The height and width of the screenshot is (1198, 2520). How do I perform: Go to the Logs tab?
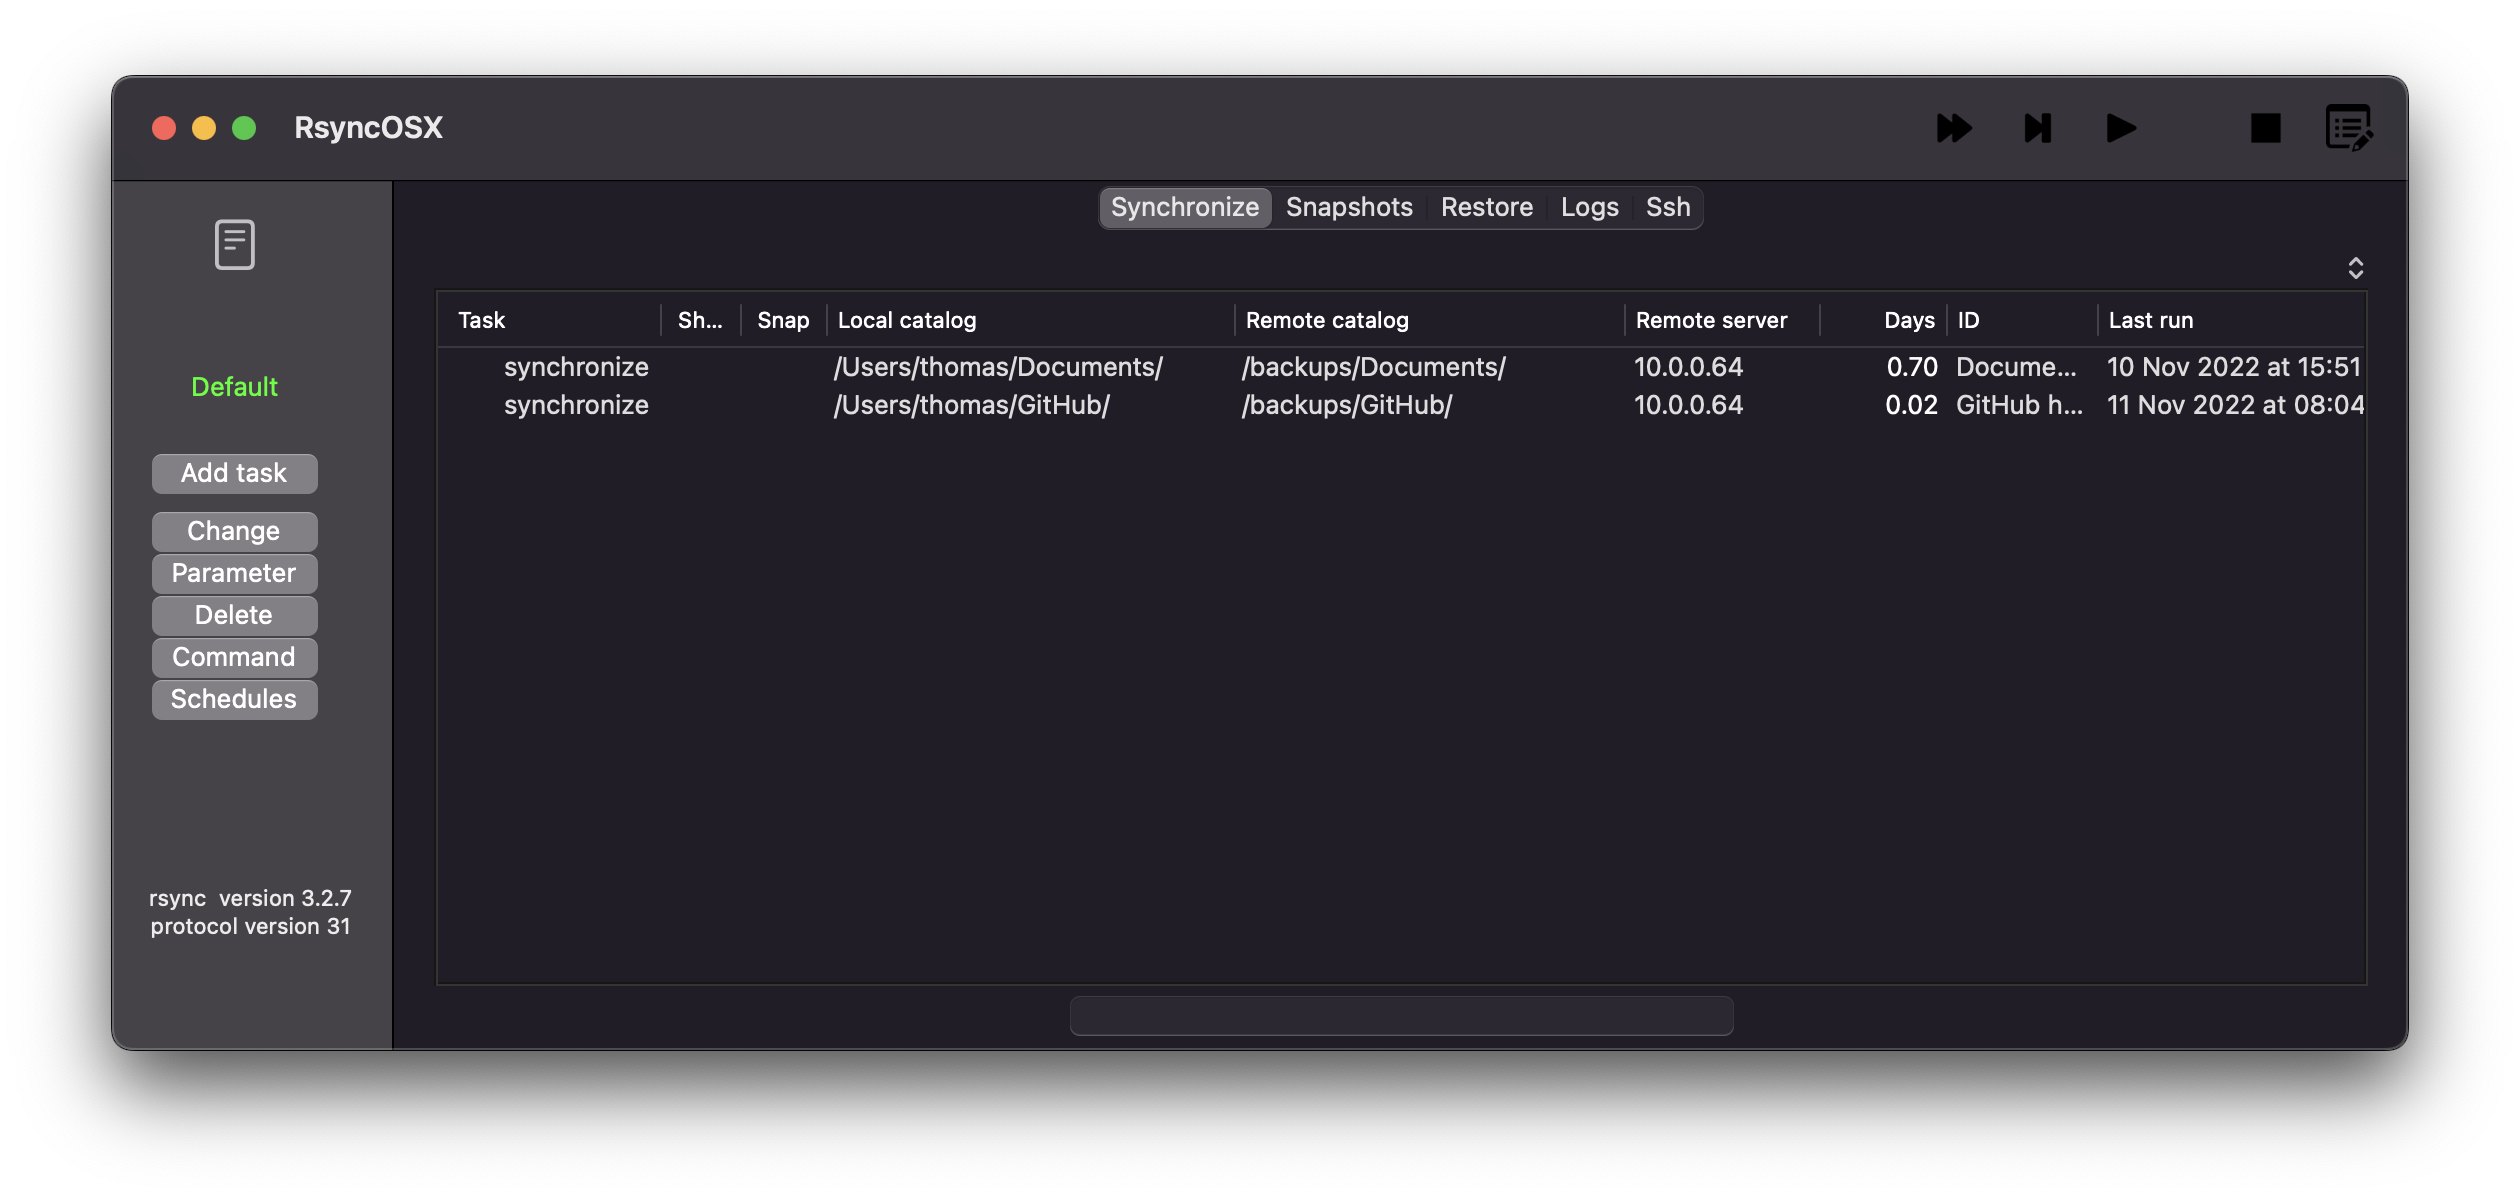click(1589, 207)
